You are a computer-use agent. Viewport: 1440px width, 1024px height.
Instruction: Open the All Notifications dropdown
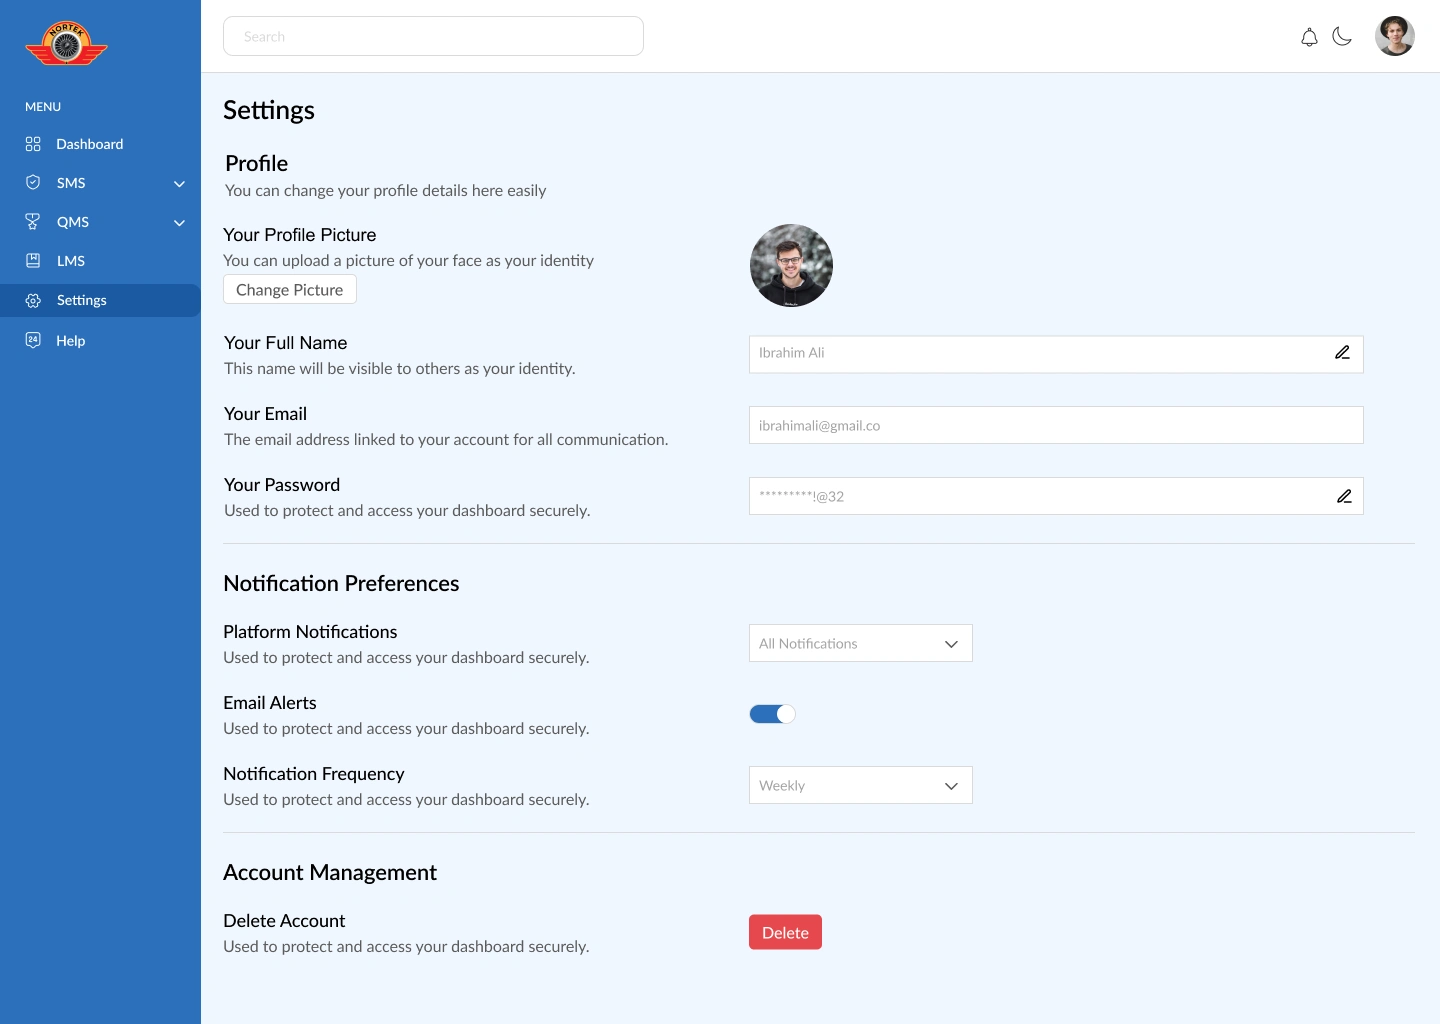pyautogui.click(x=860, y=643)
